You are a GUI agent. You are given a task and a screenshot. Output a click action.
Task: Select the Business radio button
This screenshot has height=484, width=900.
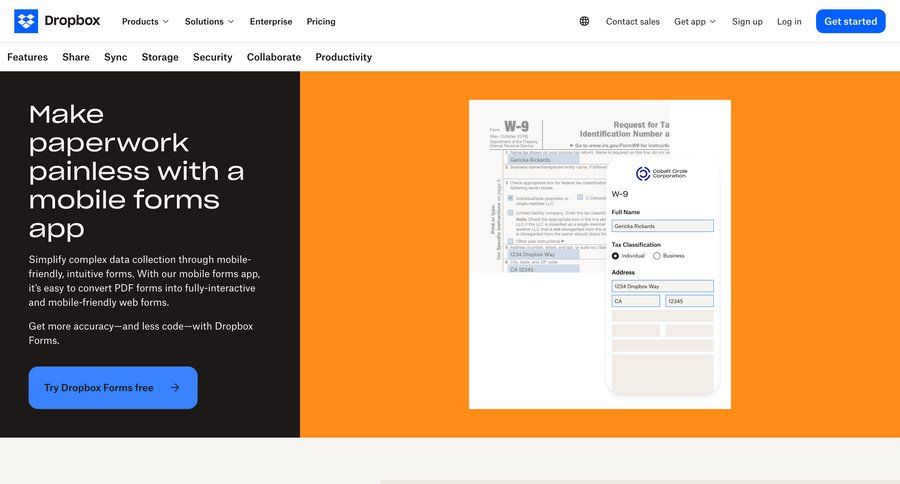point(657,256)
